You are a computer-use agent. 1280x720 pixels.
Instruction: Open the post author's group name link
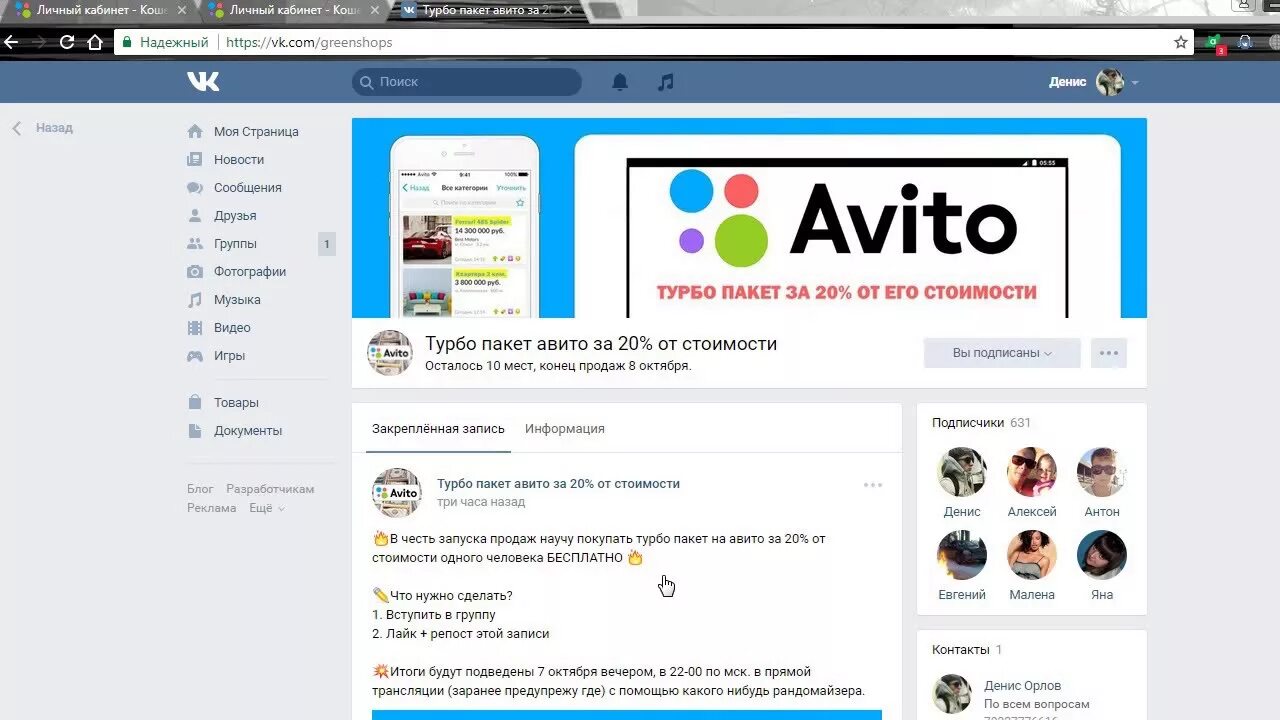(x=558, y=484)
